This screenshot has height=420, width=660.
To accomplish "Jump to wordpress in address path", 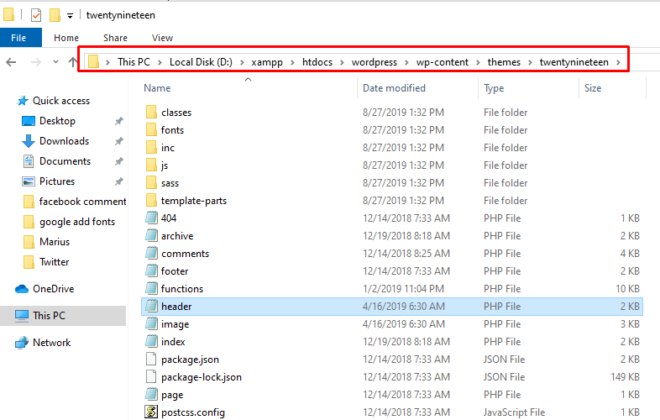I will coord(374,62).
